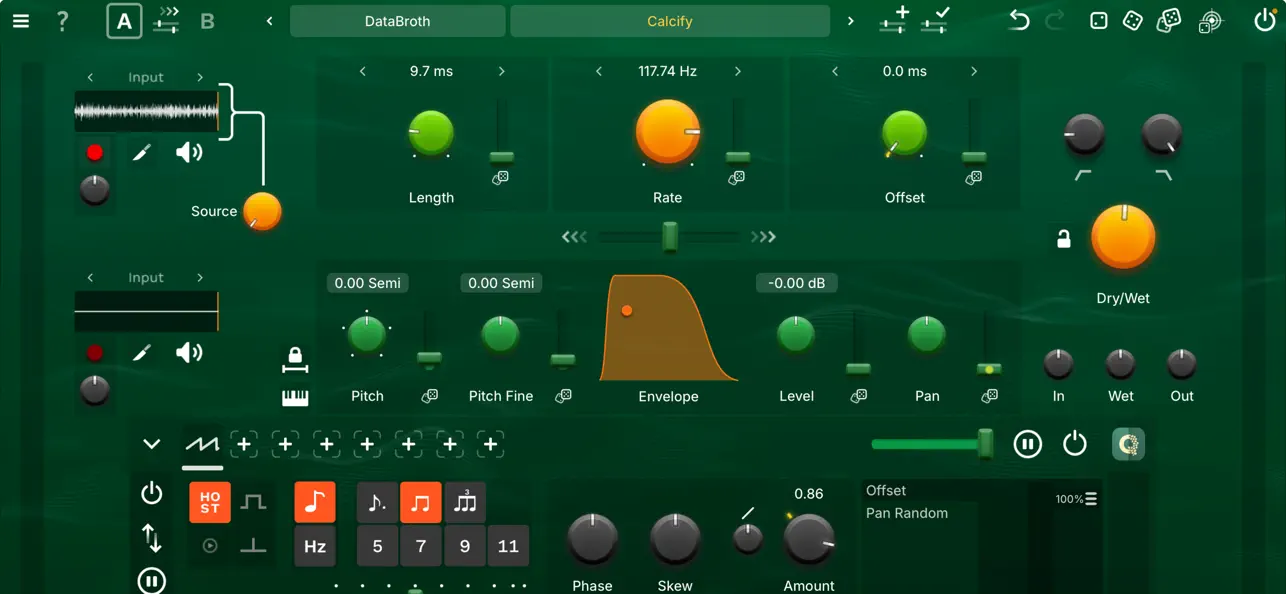Click the undo arrow icon
The height and width of the screenshot is (594, 1286).
pyautogui.click(x=1019, y=19)
